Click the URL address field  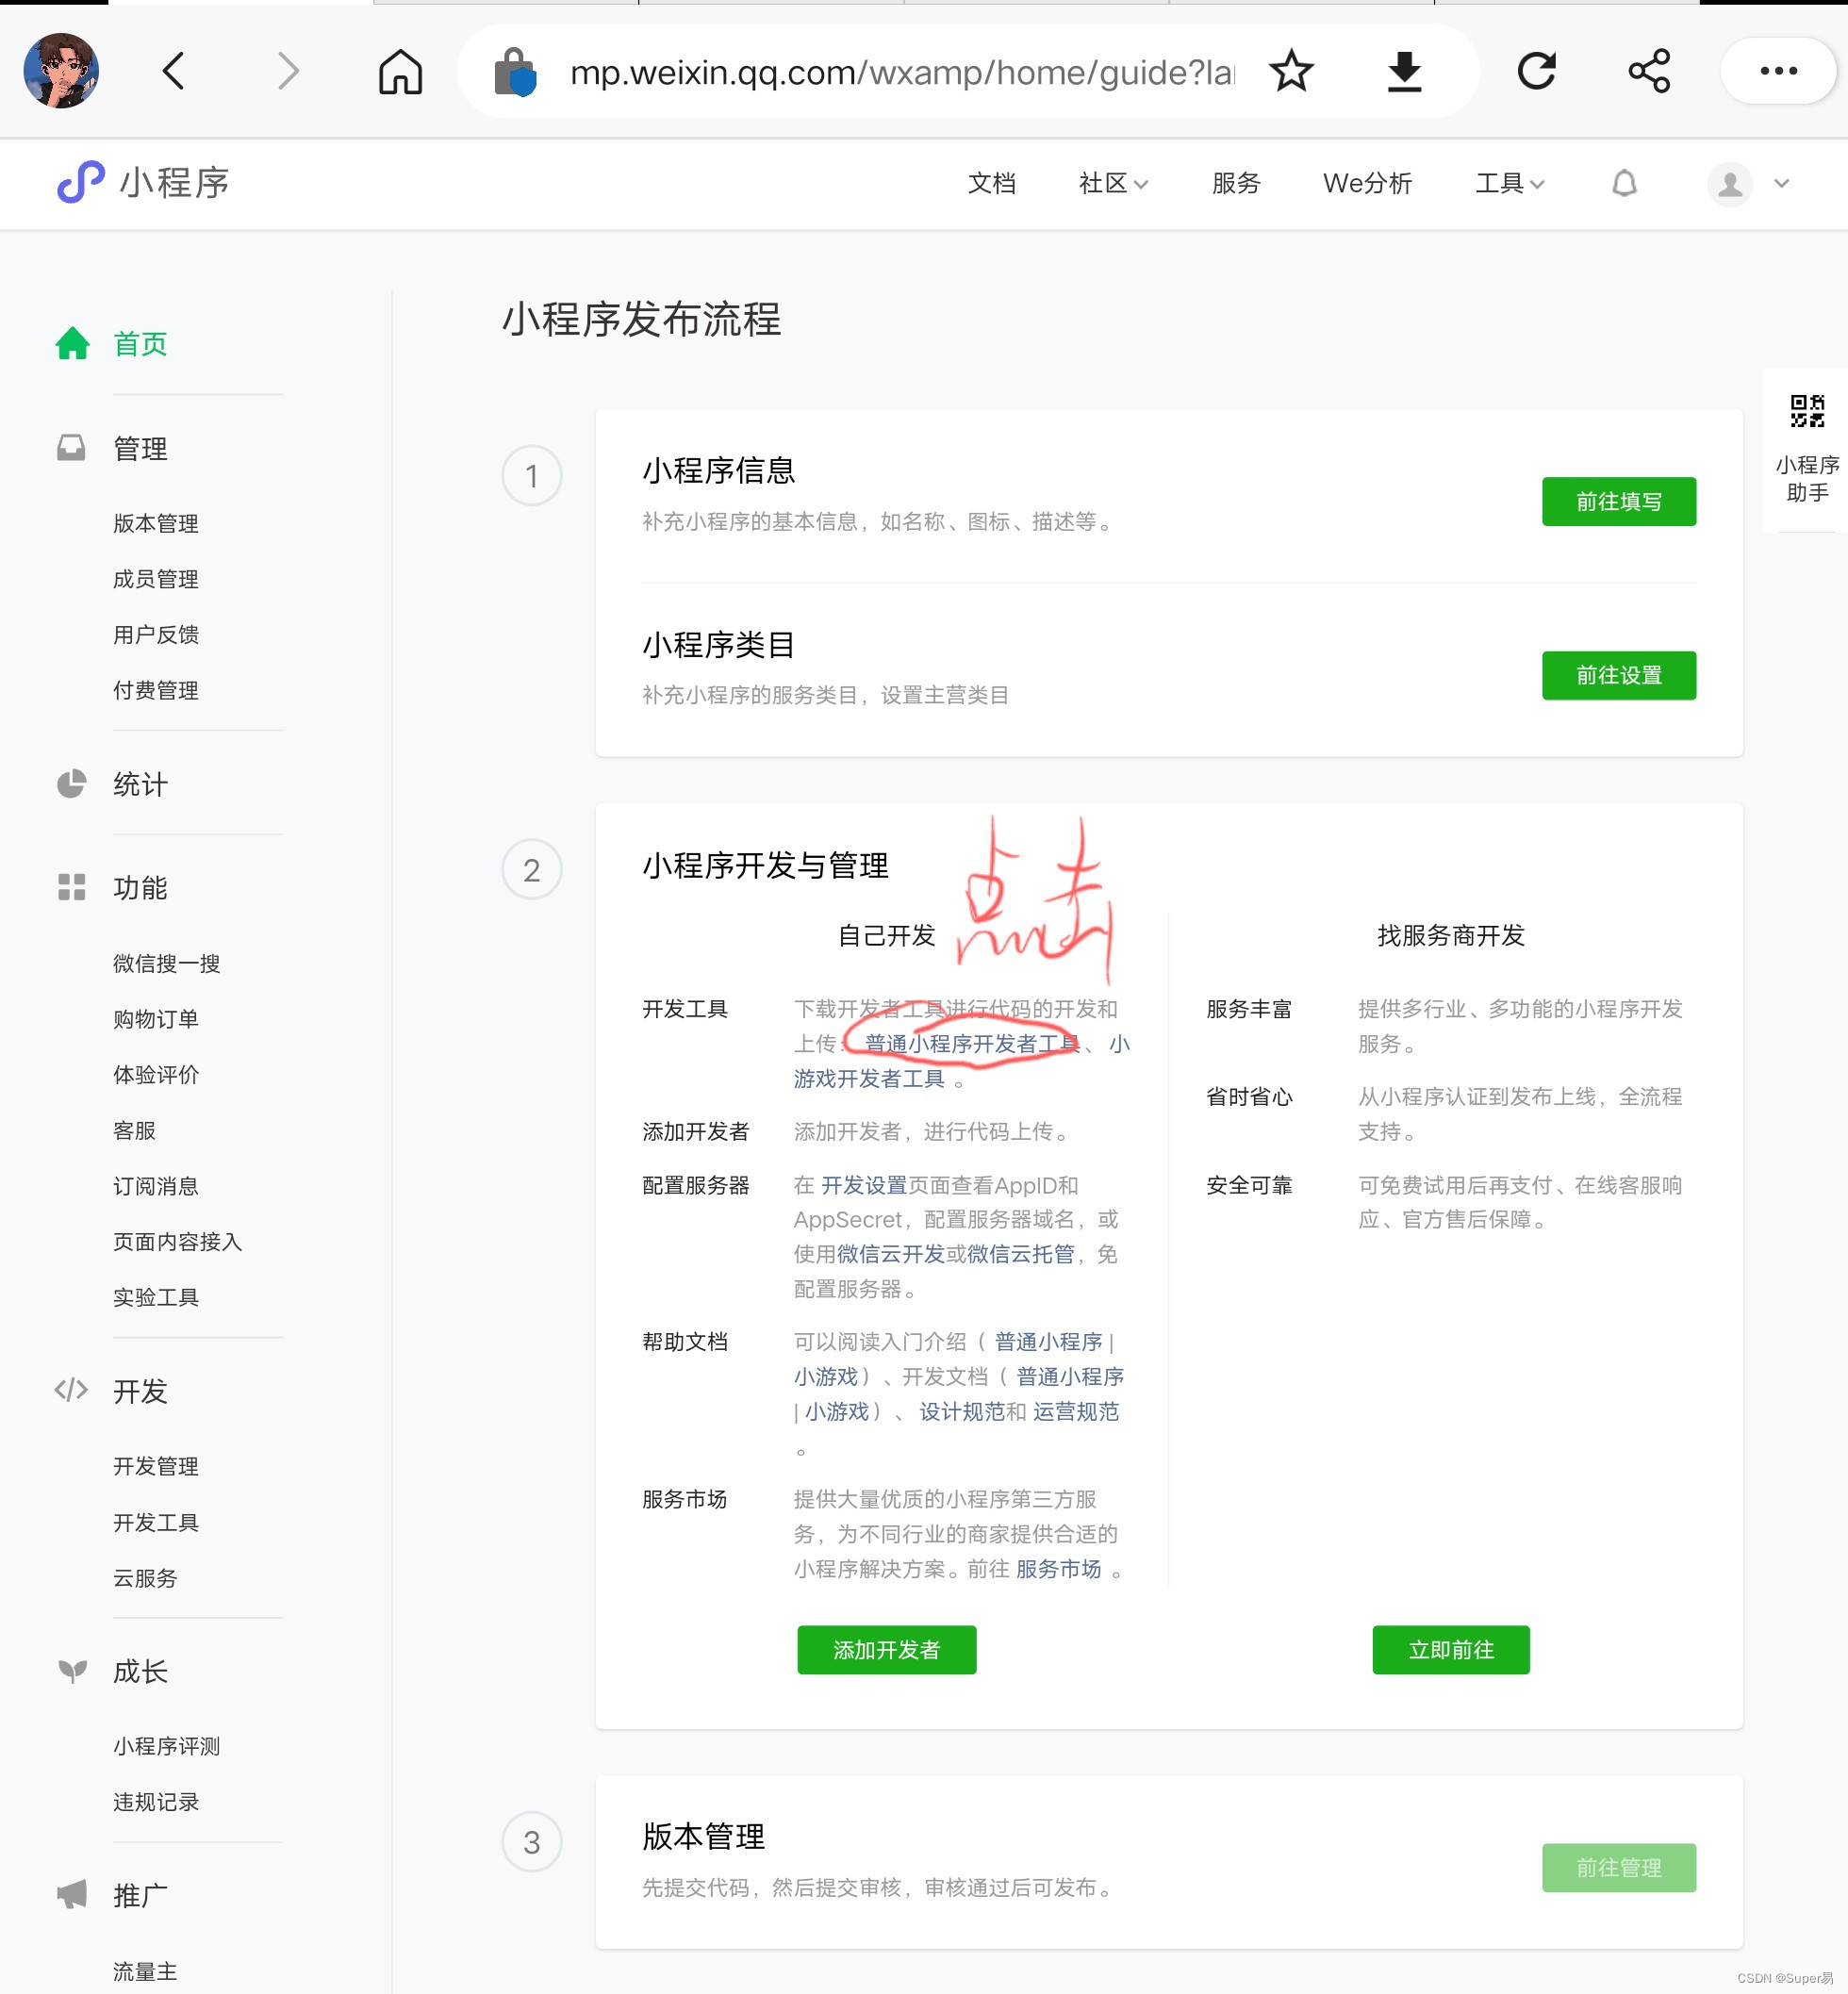(900, 72)
